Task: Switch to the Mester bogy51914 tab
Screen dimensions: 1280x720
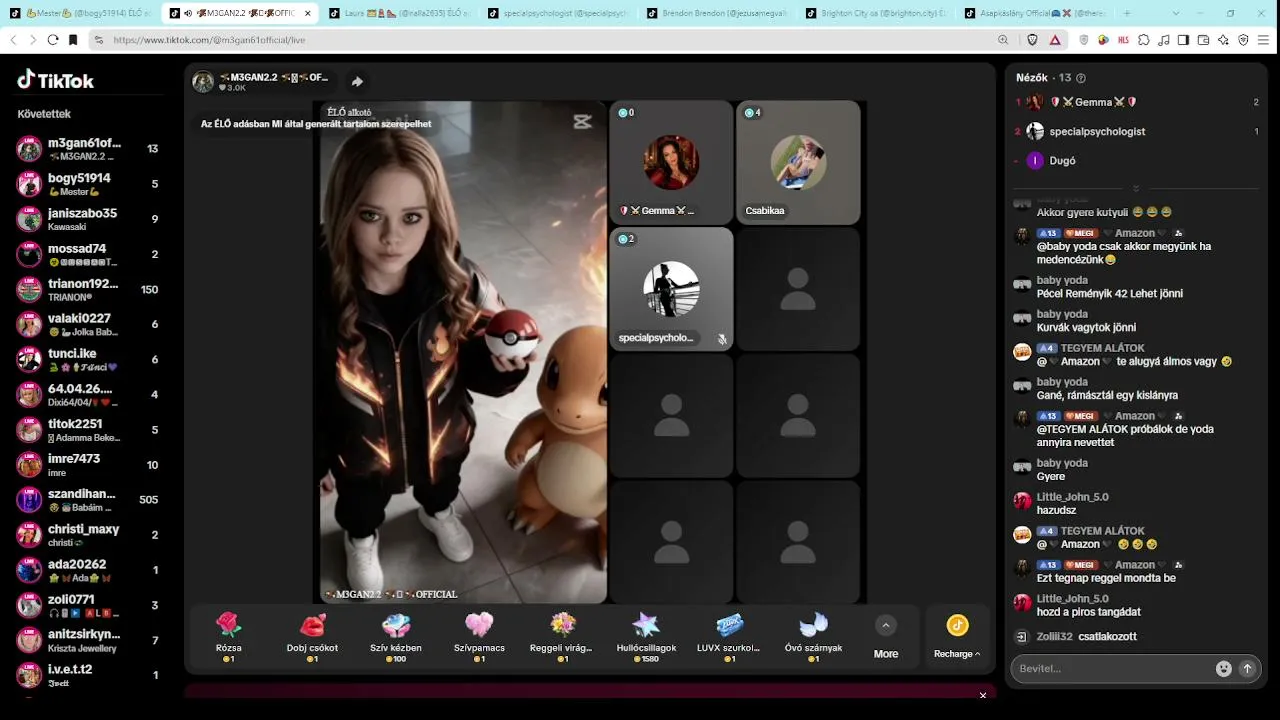Action: click(x=82, y=13)
